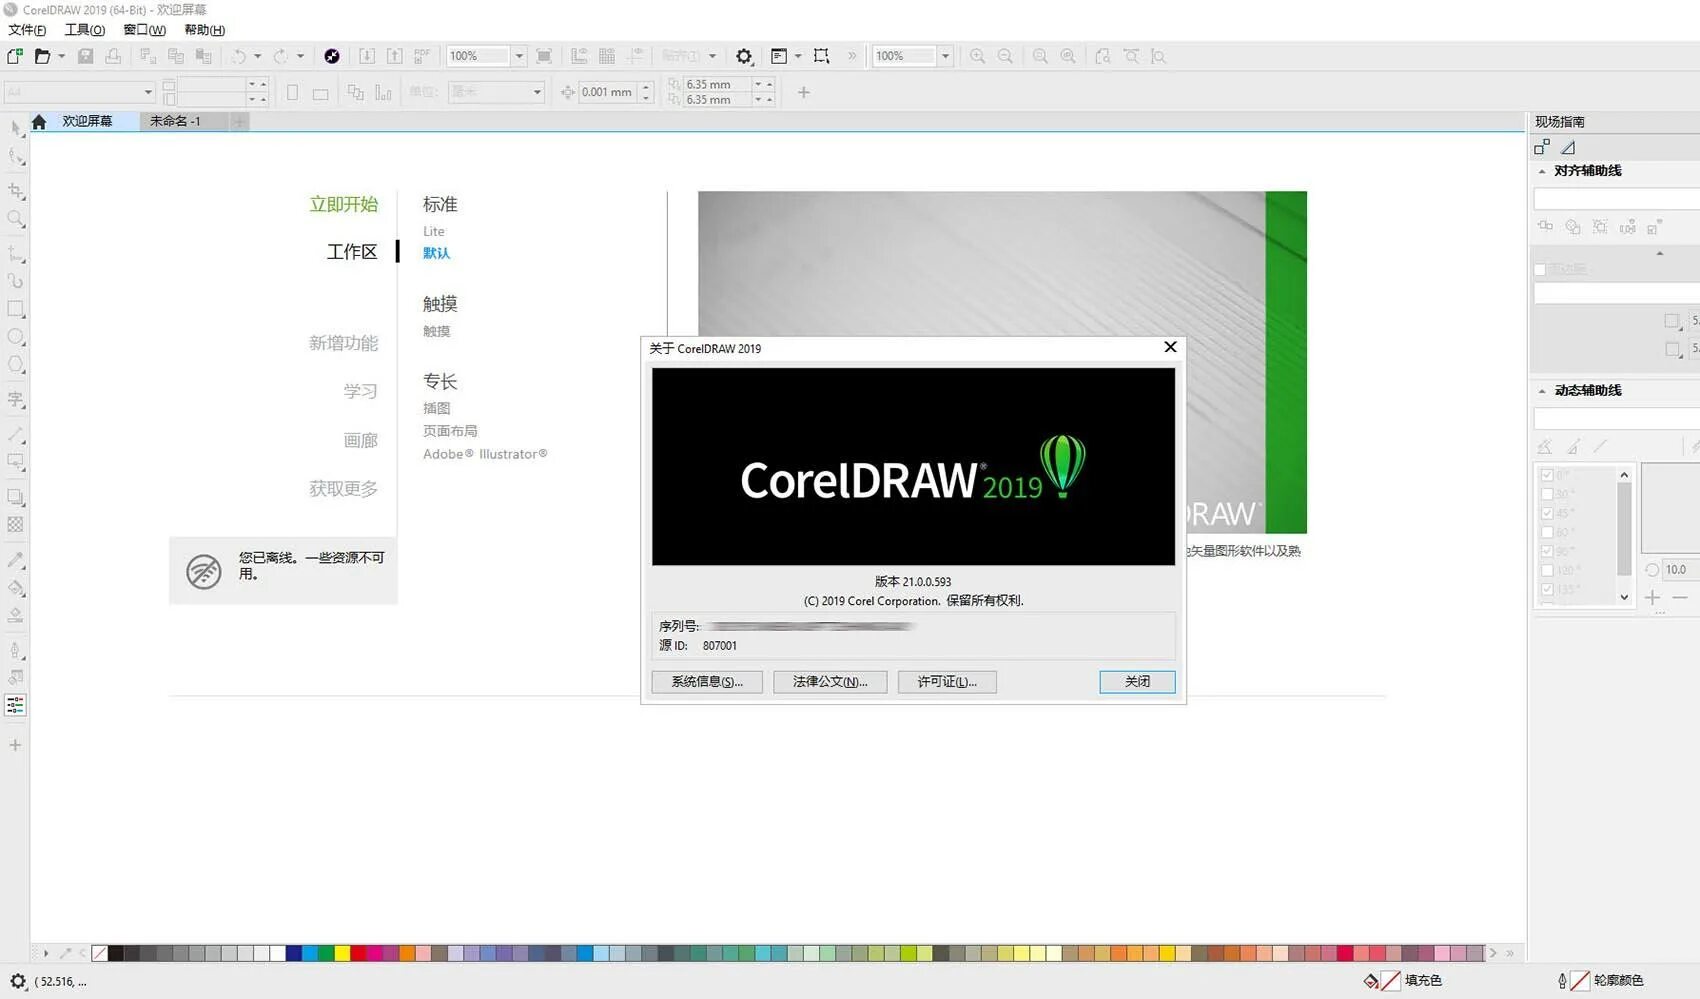Click the Zoom In magnifier icon

(x=977, y=56)
